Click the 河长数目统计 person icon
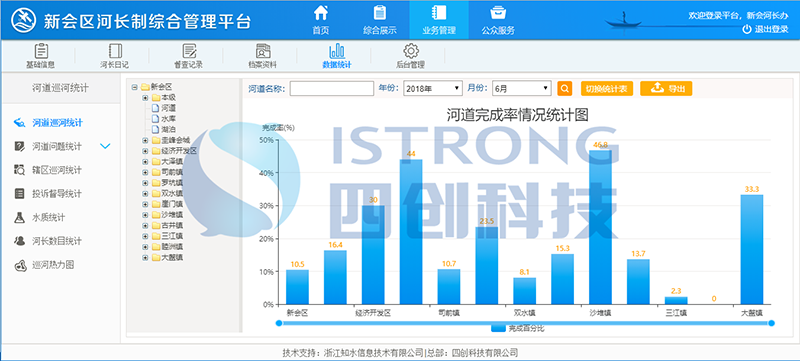The width and height of the screenshot is (800, 361). [19, 241]
